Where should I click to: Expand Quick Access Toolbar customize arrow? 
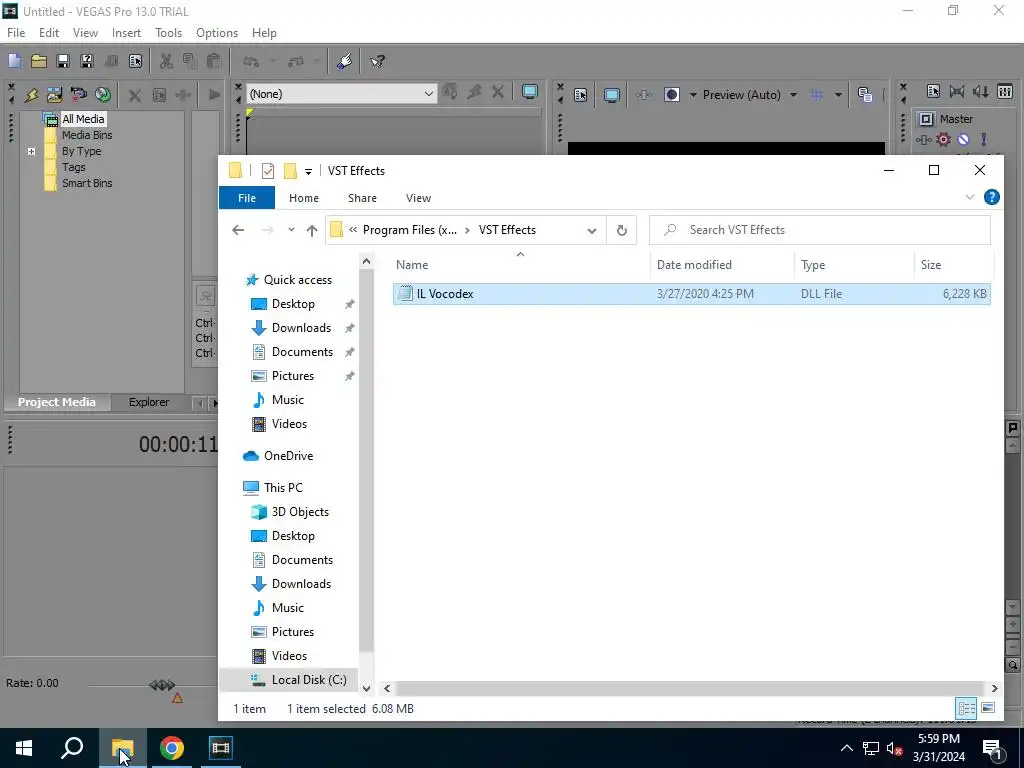tap(308, 172)
